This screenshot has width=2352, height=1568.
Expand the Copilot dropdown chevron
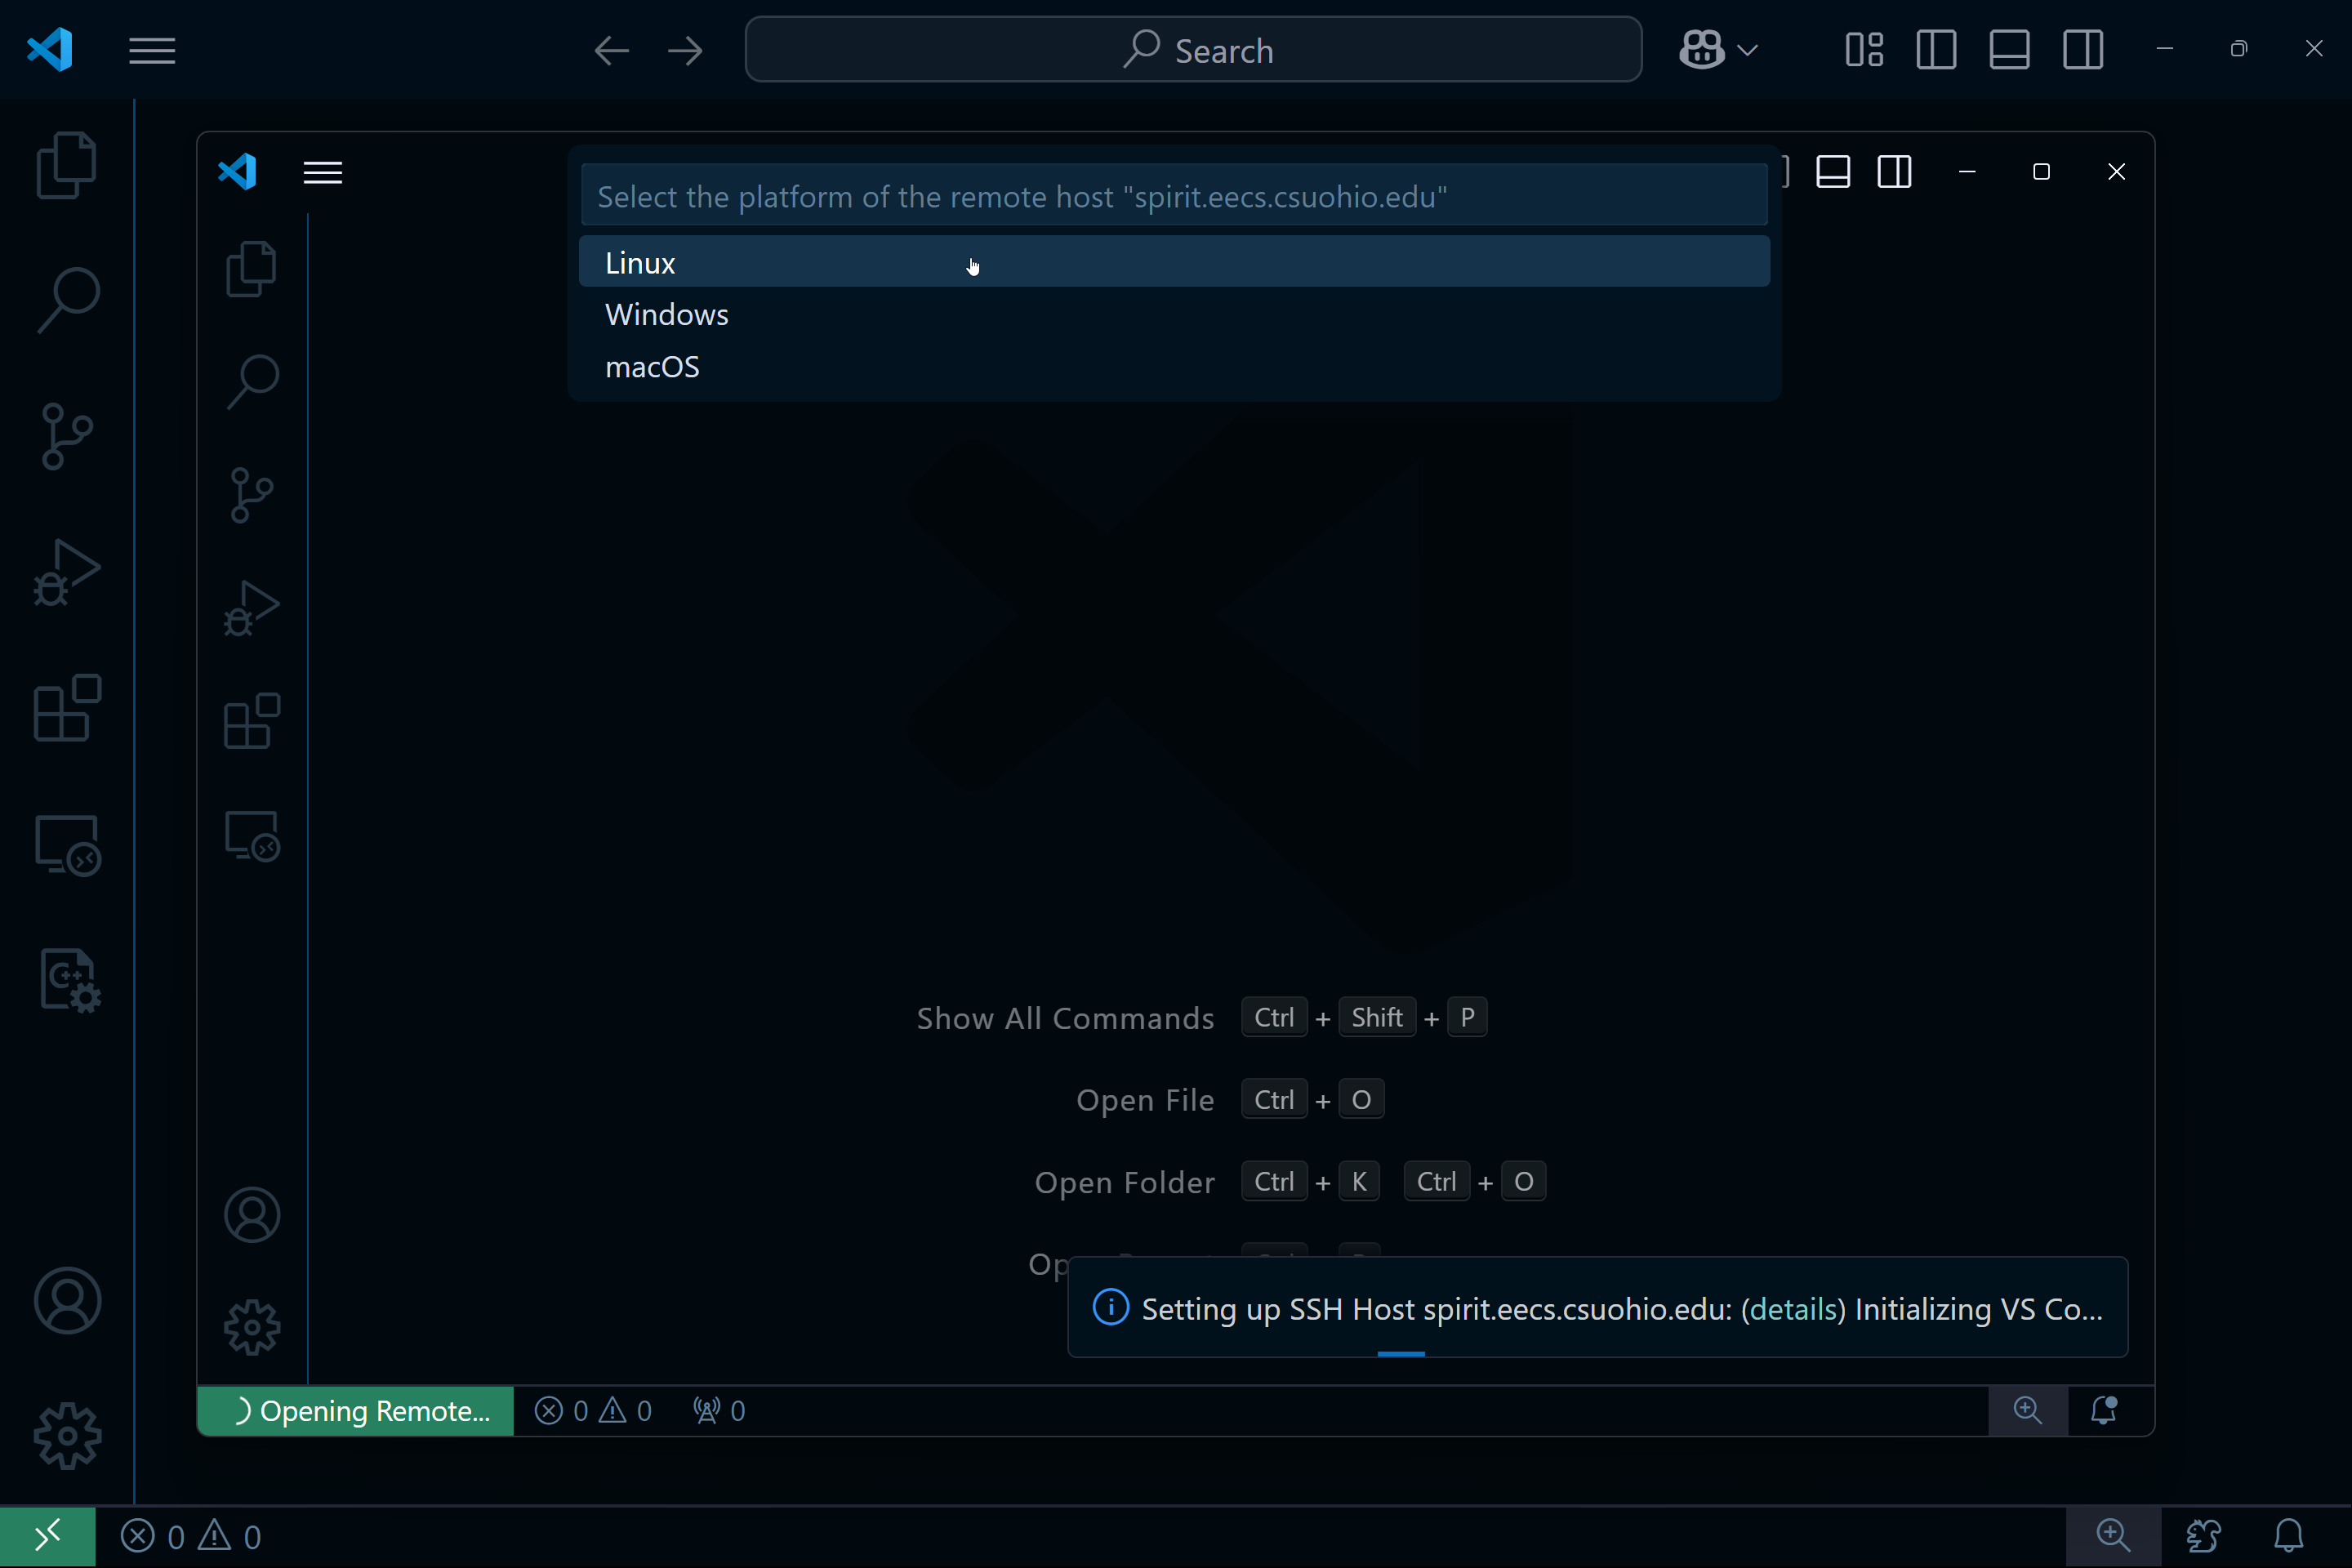point(1747,50)
